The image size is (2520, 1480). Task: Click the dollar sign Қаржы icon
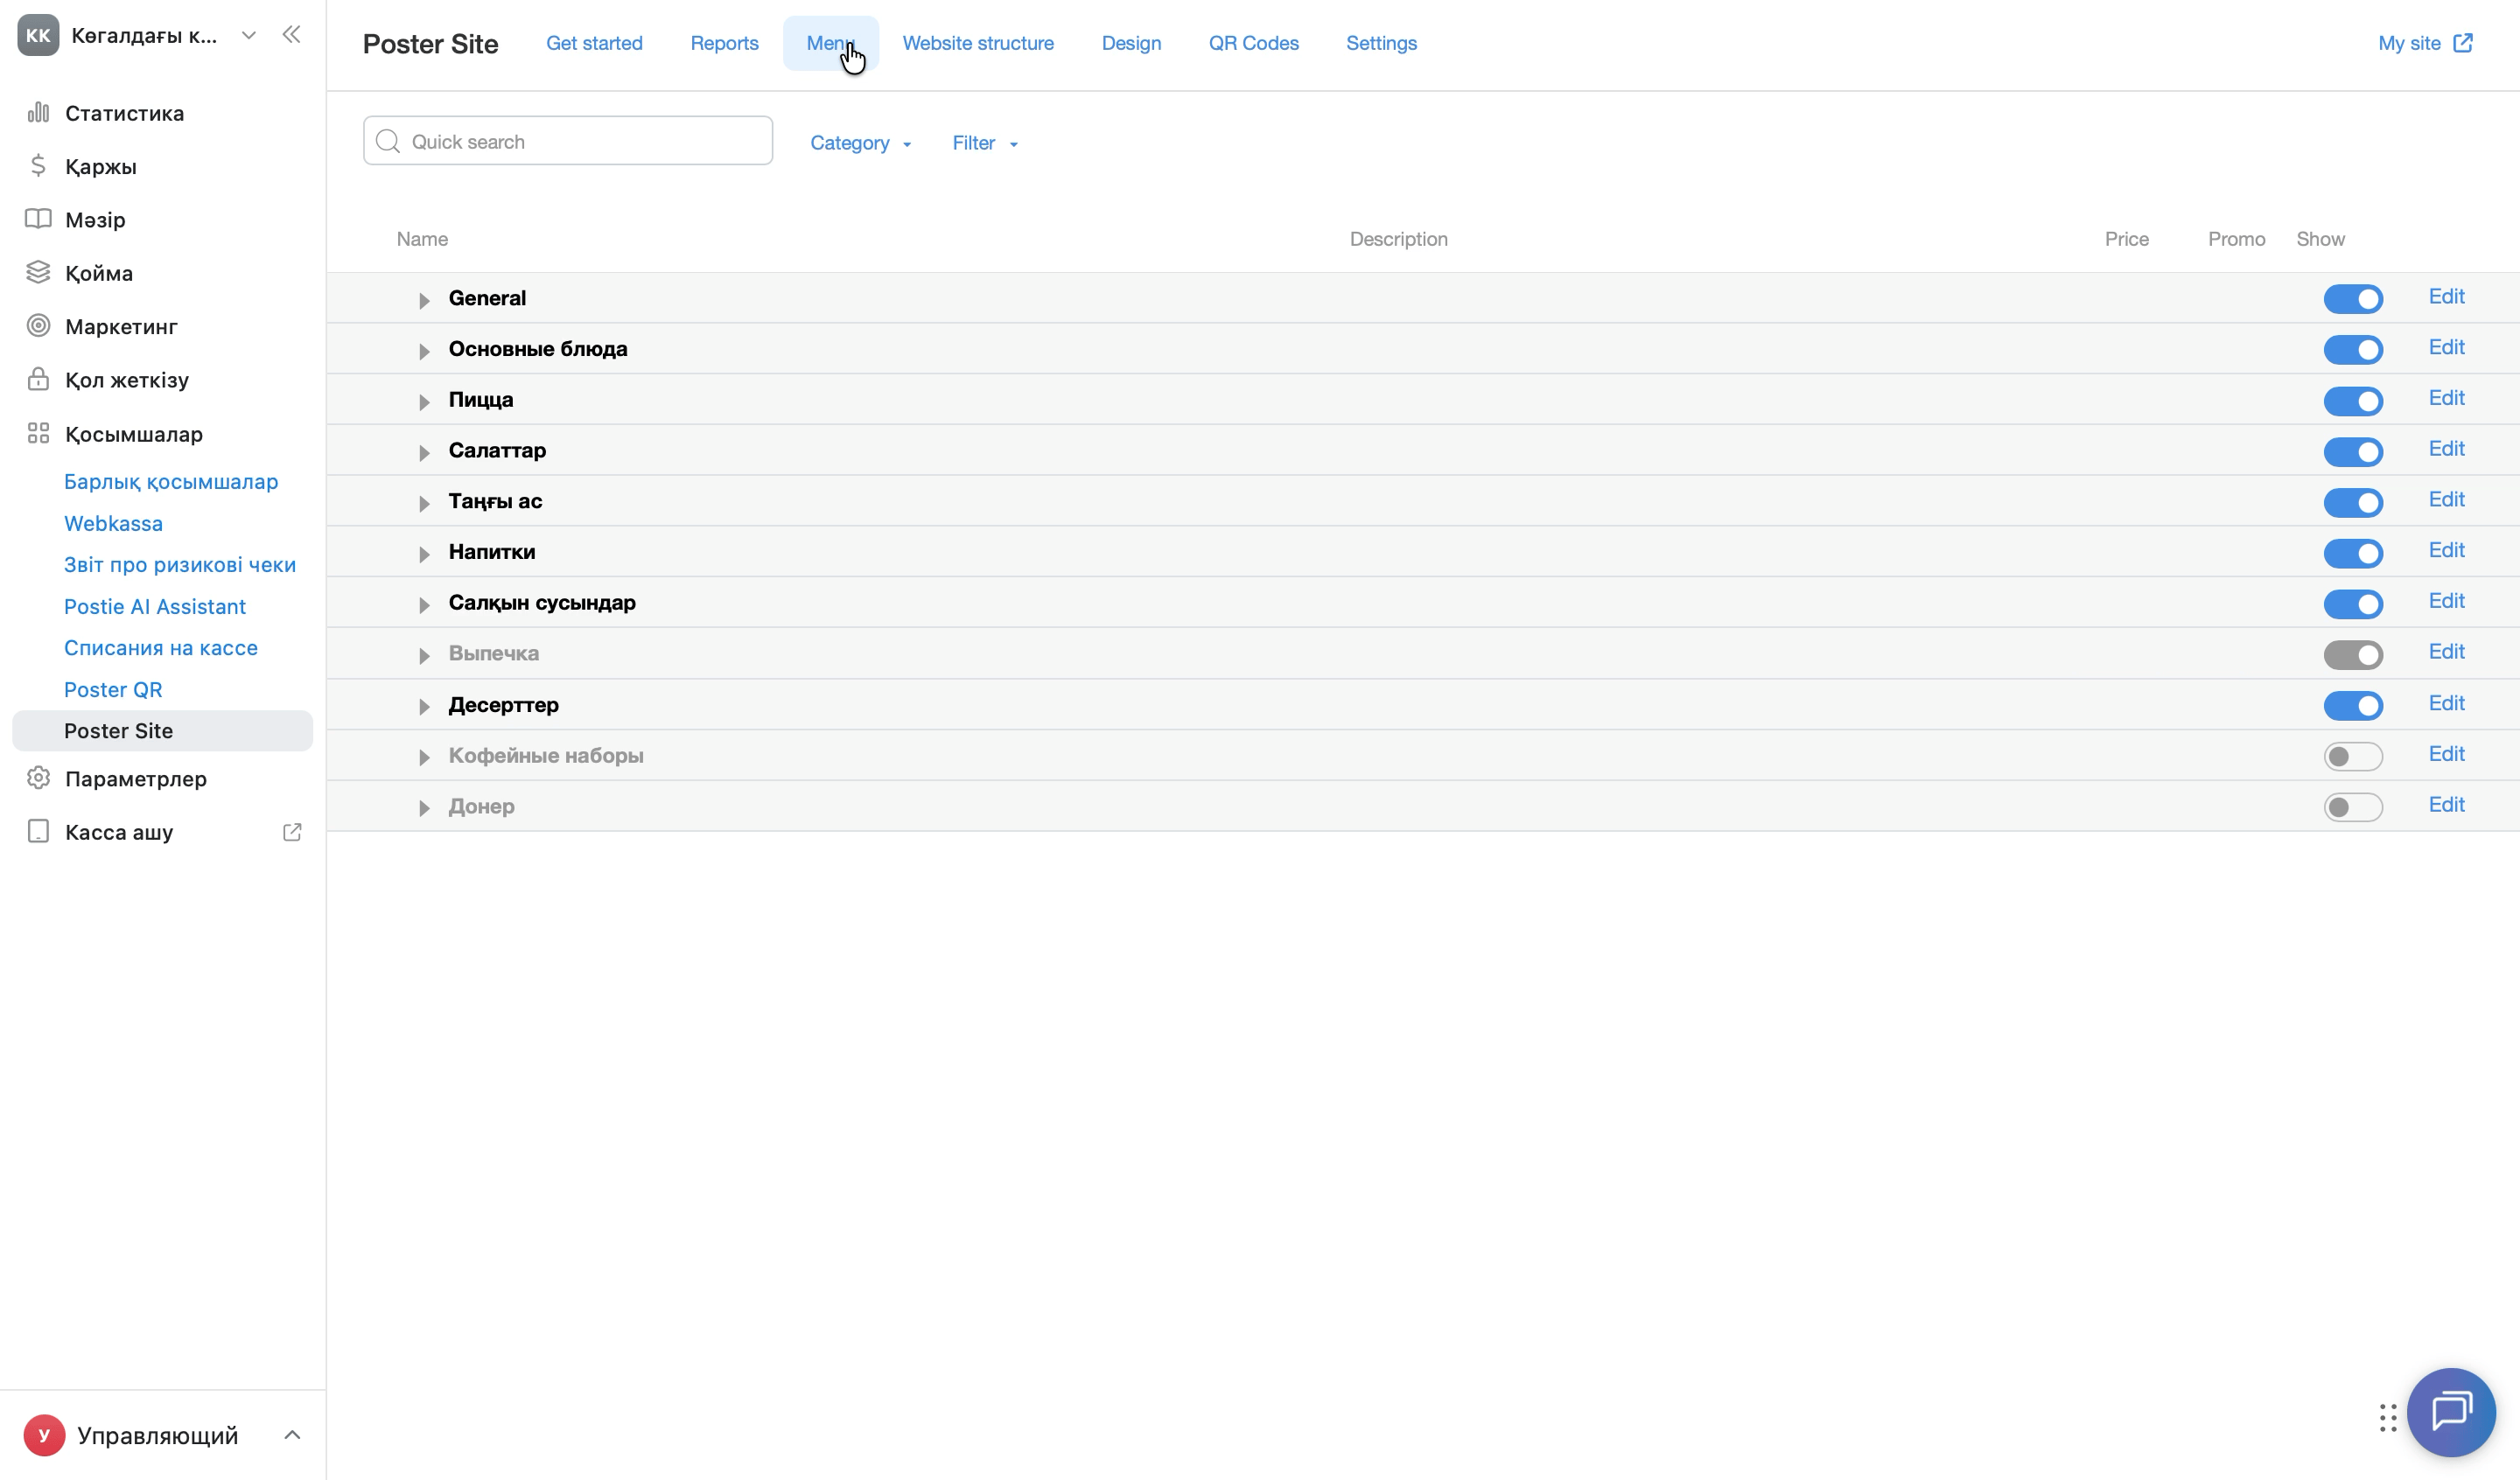38,166
